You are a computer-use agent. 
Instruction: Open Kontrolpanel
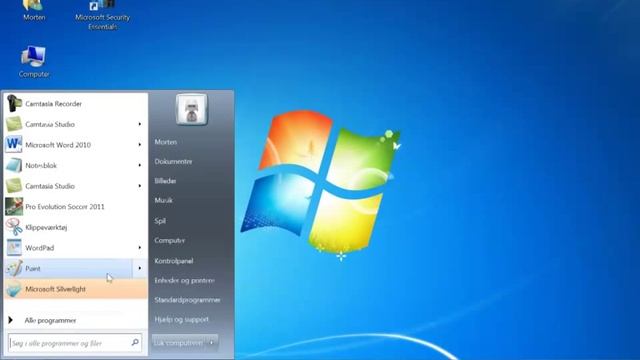coord(173,261)
